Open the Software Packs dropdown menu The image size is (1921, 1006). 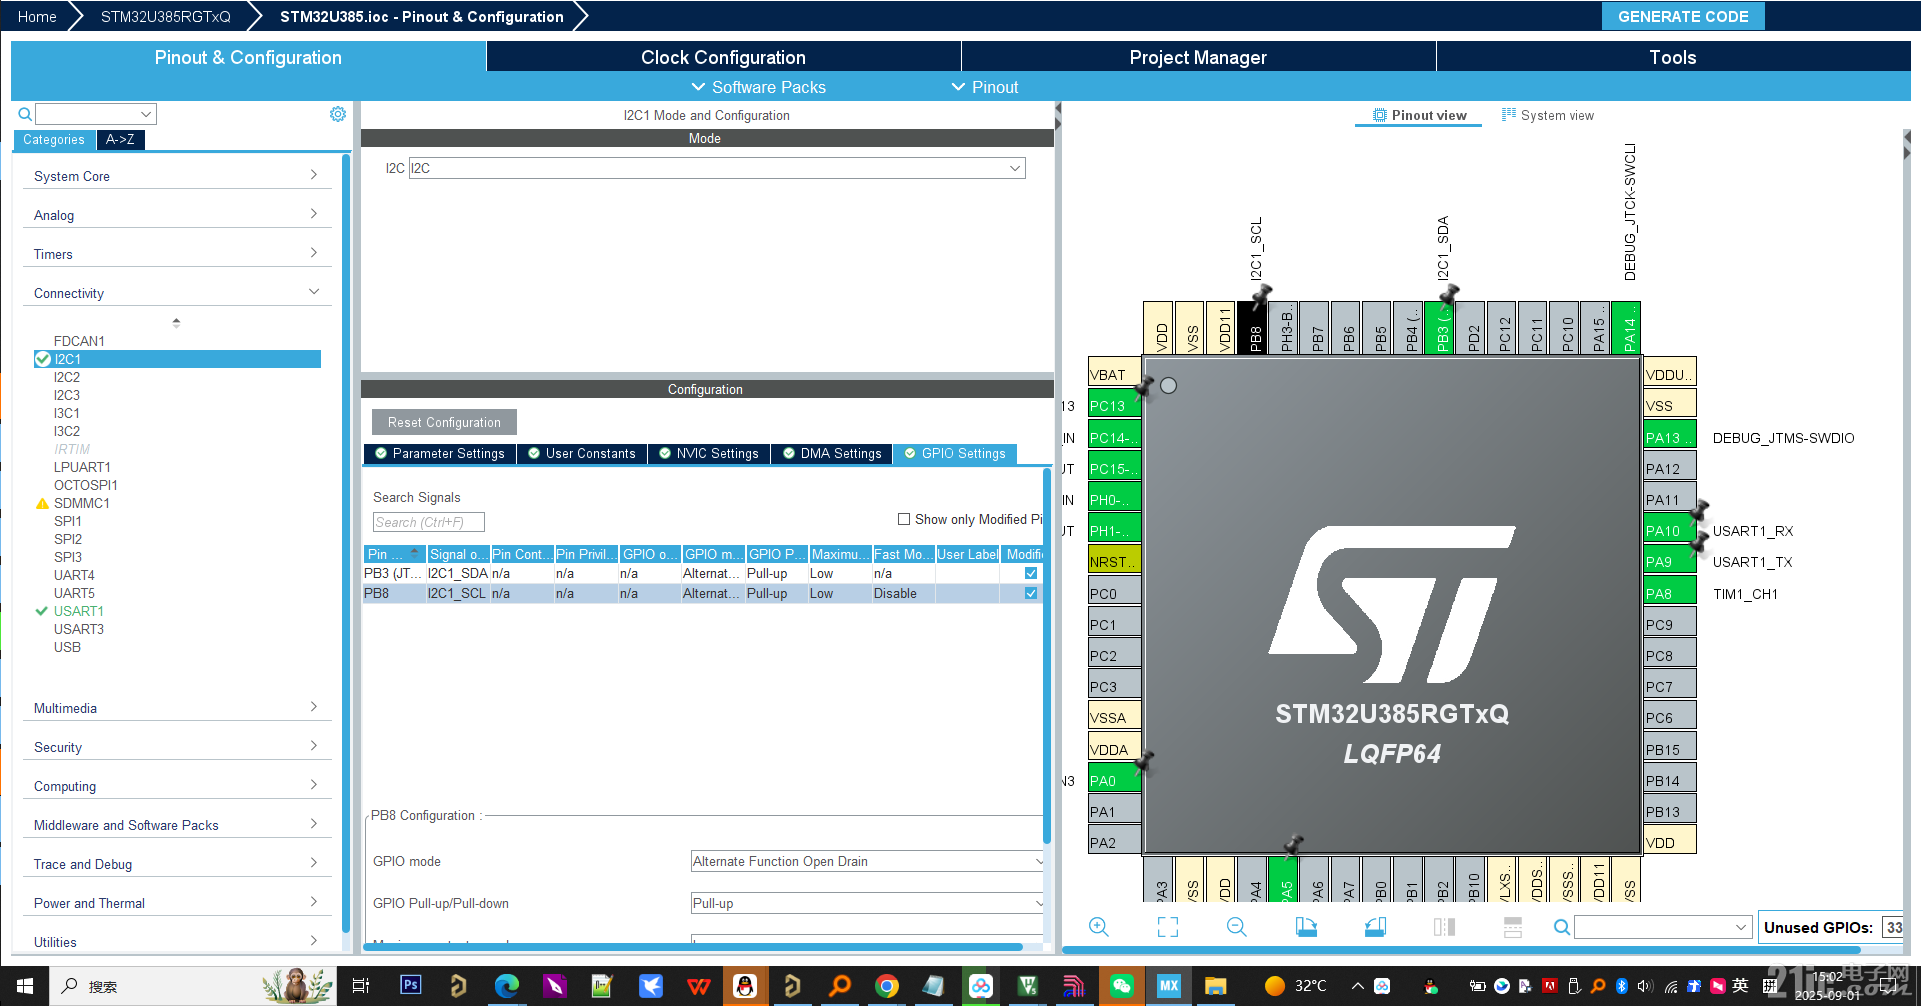[x=759, y=87]
